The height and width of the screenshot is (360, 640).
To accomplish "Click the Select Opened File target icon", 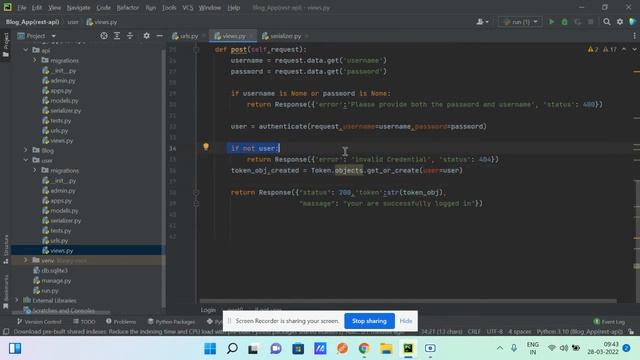I will tap(104, 36).
